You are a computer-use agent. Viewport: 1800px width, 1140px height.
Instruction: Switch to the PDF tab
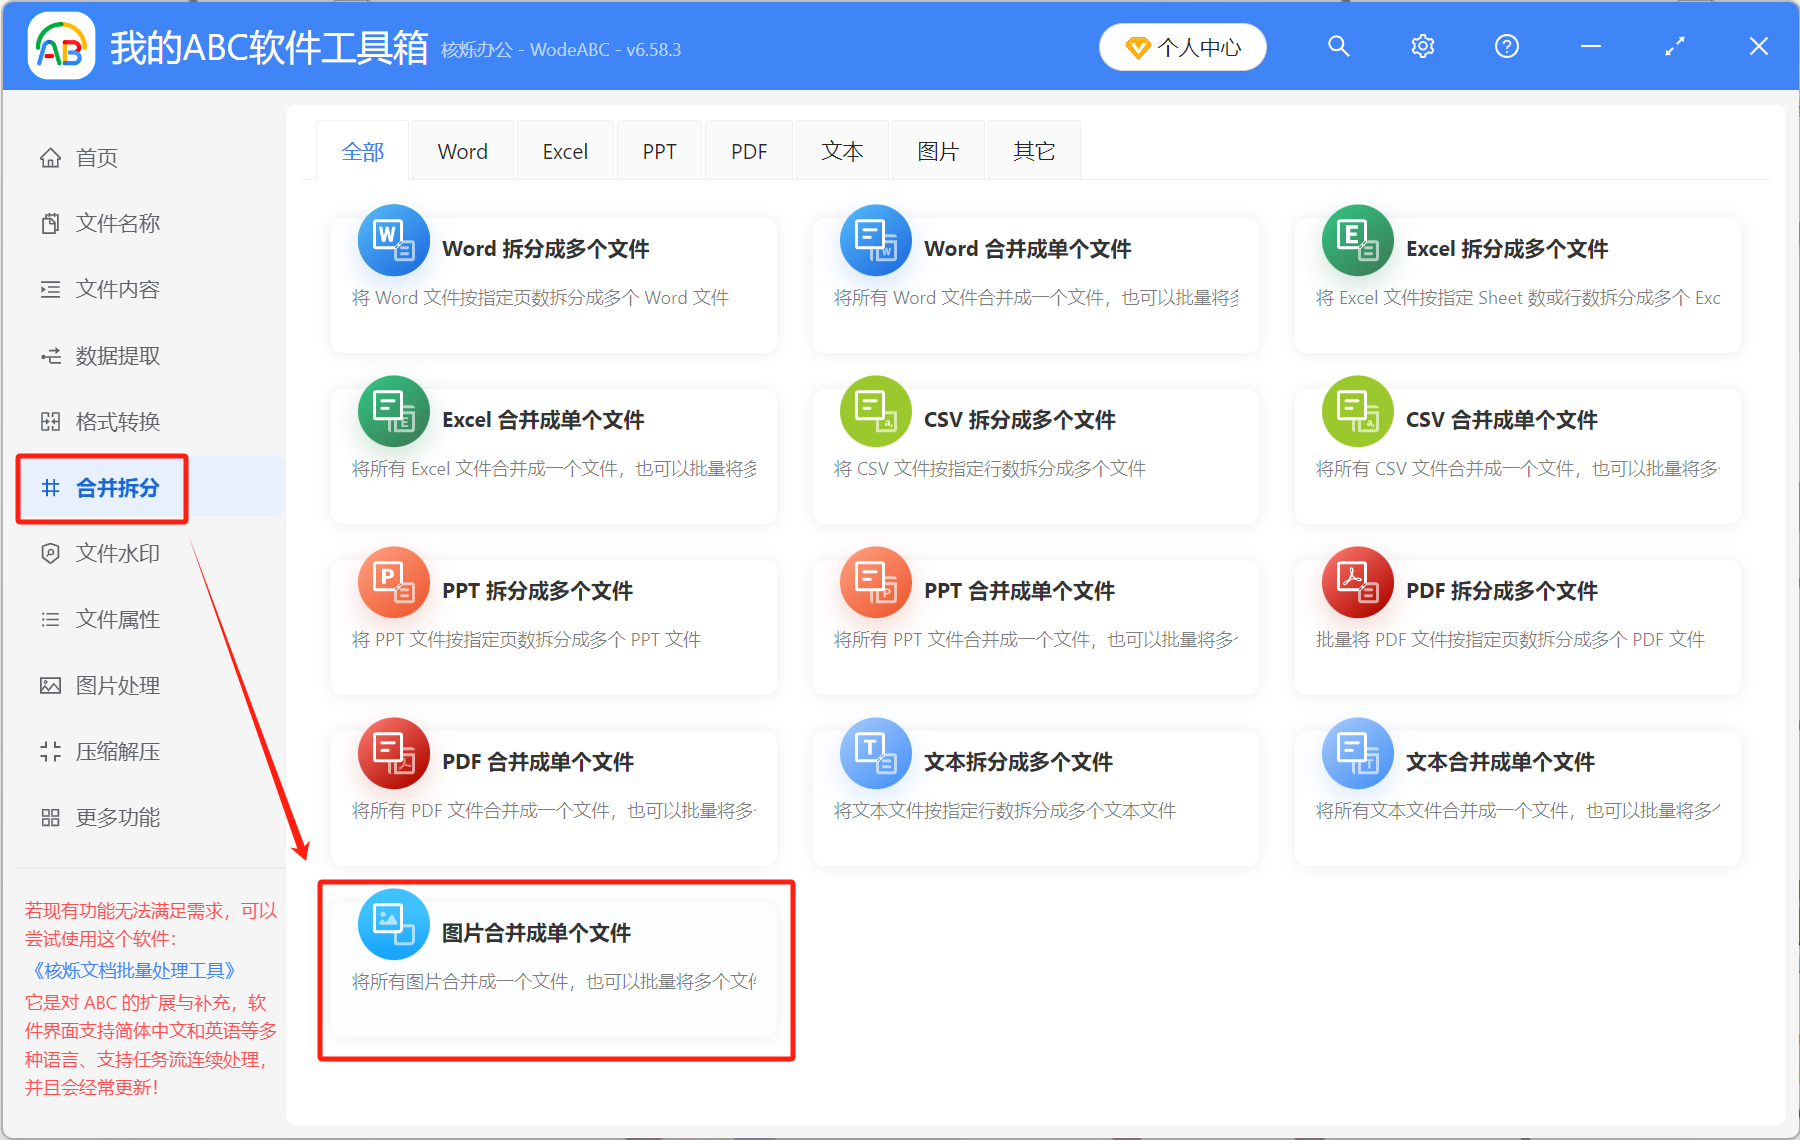(x=748, y=150)
